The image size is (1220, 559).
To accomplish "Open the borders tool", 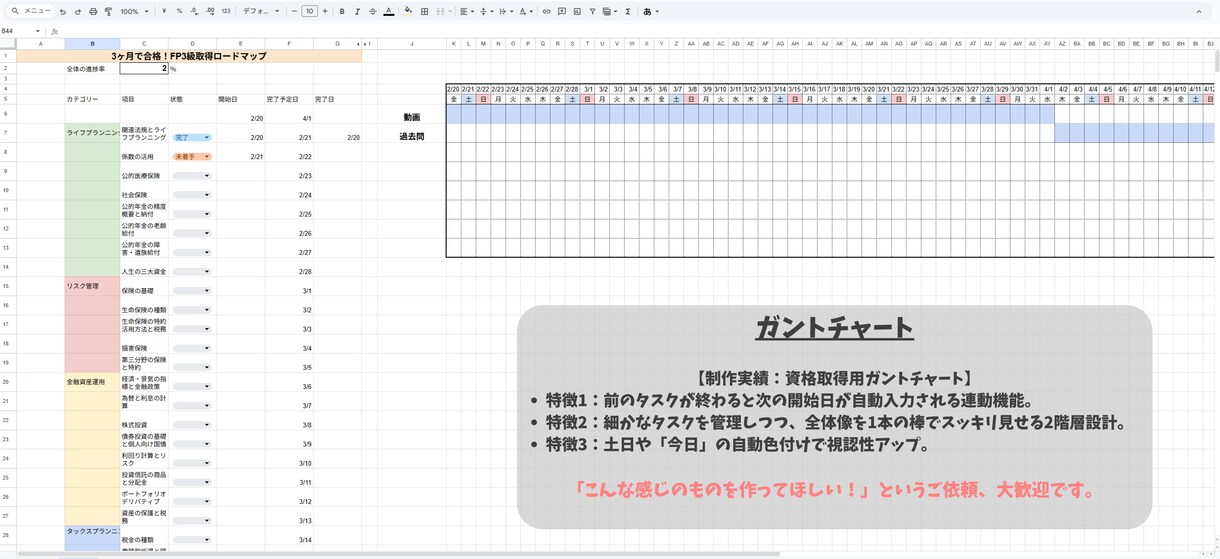I will 424,11.
